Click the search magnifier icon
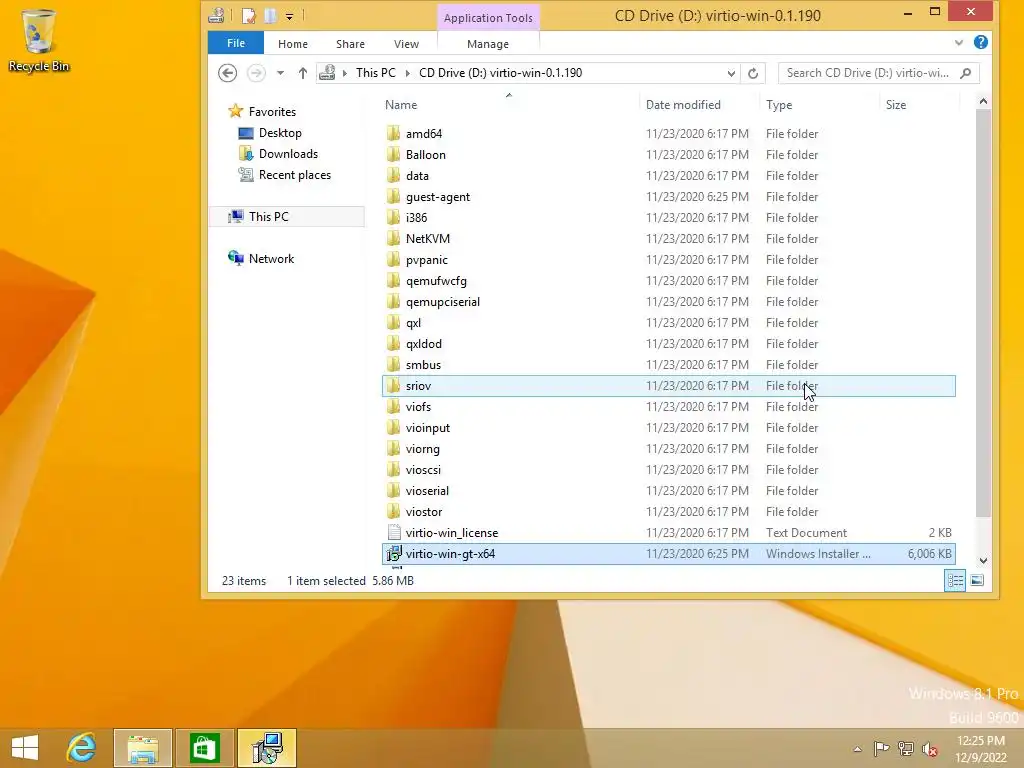The width and height of the screenshot is (1024, 768). point(966,73)
